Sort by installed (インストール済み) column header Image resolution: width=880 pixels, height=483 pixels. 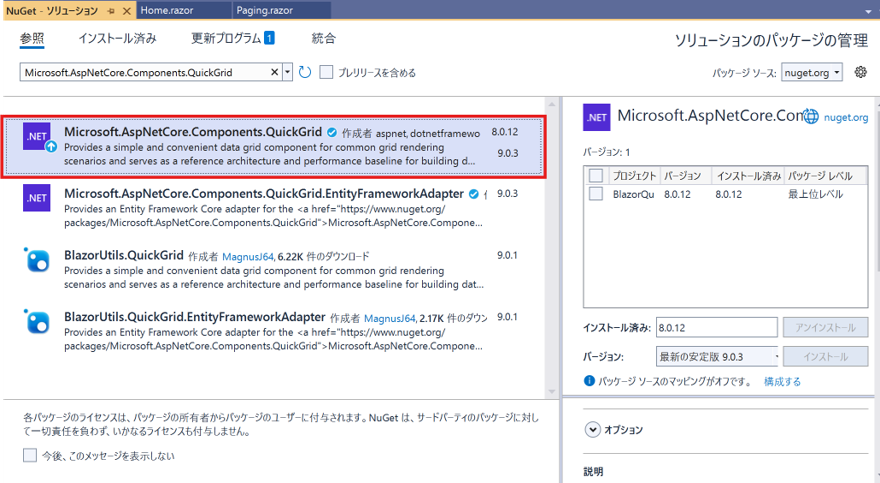pos(748,176)
